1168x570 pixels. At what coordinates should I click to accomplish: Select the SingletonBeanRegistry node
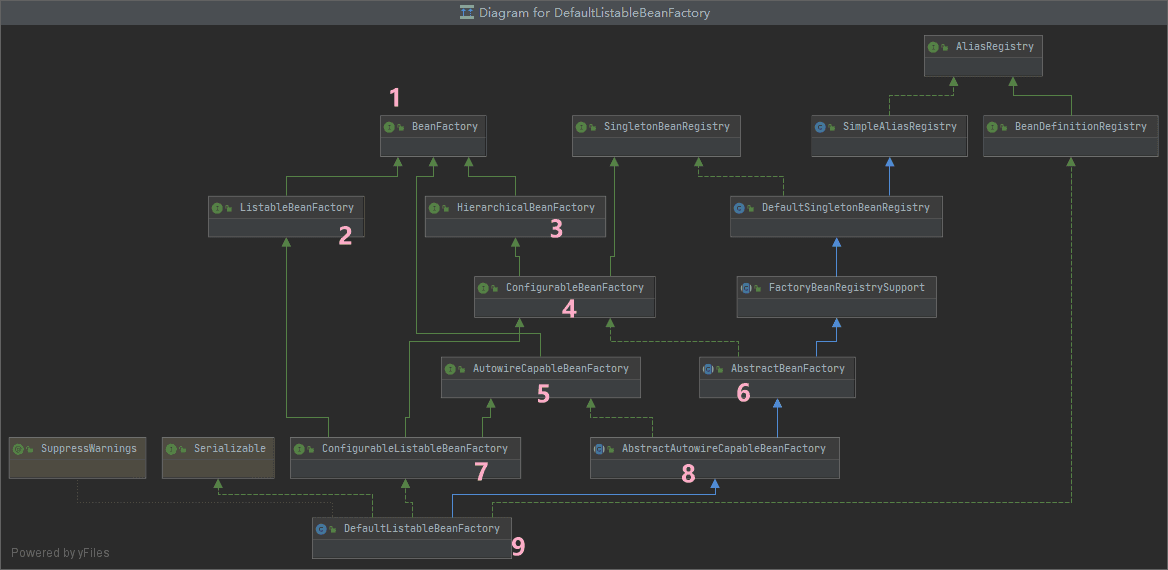click(x=656, y=136)
